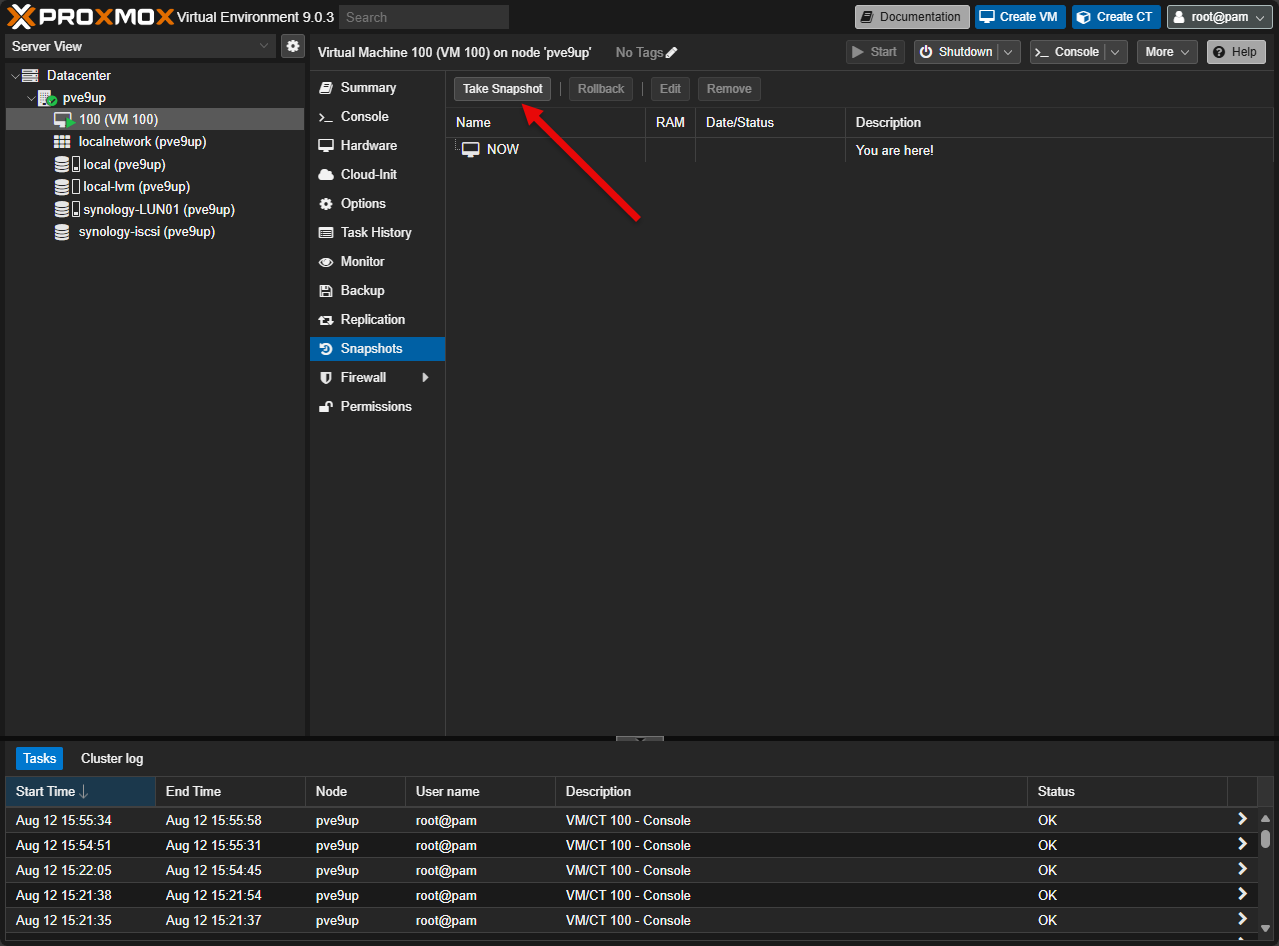The height and width of the screenshot is (946, 1279).
Task: Open the Hardware panel for VM 100
Action: 326,145
